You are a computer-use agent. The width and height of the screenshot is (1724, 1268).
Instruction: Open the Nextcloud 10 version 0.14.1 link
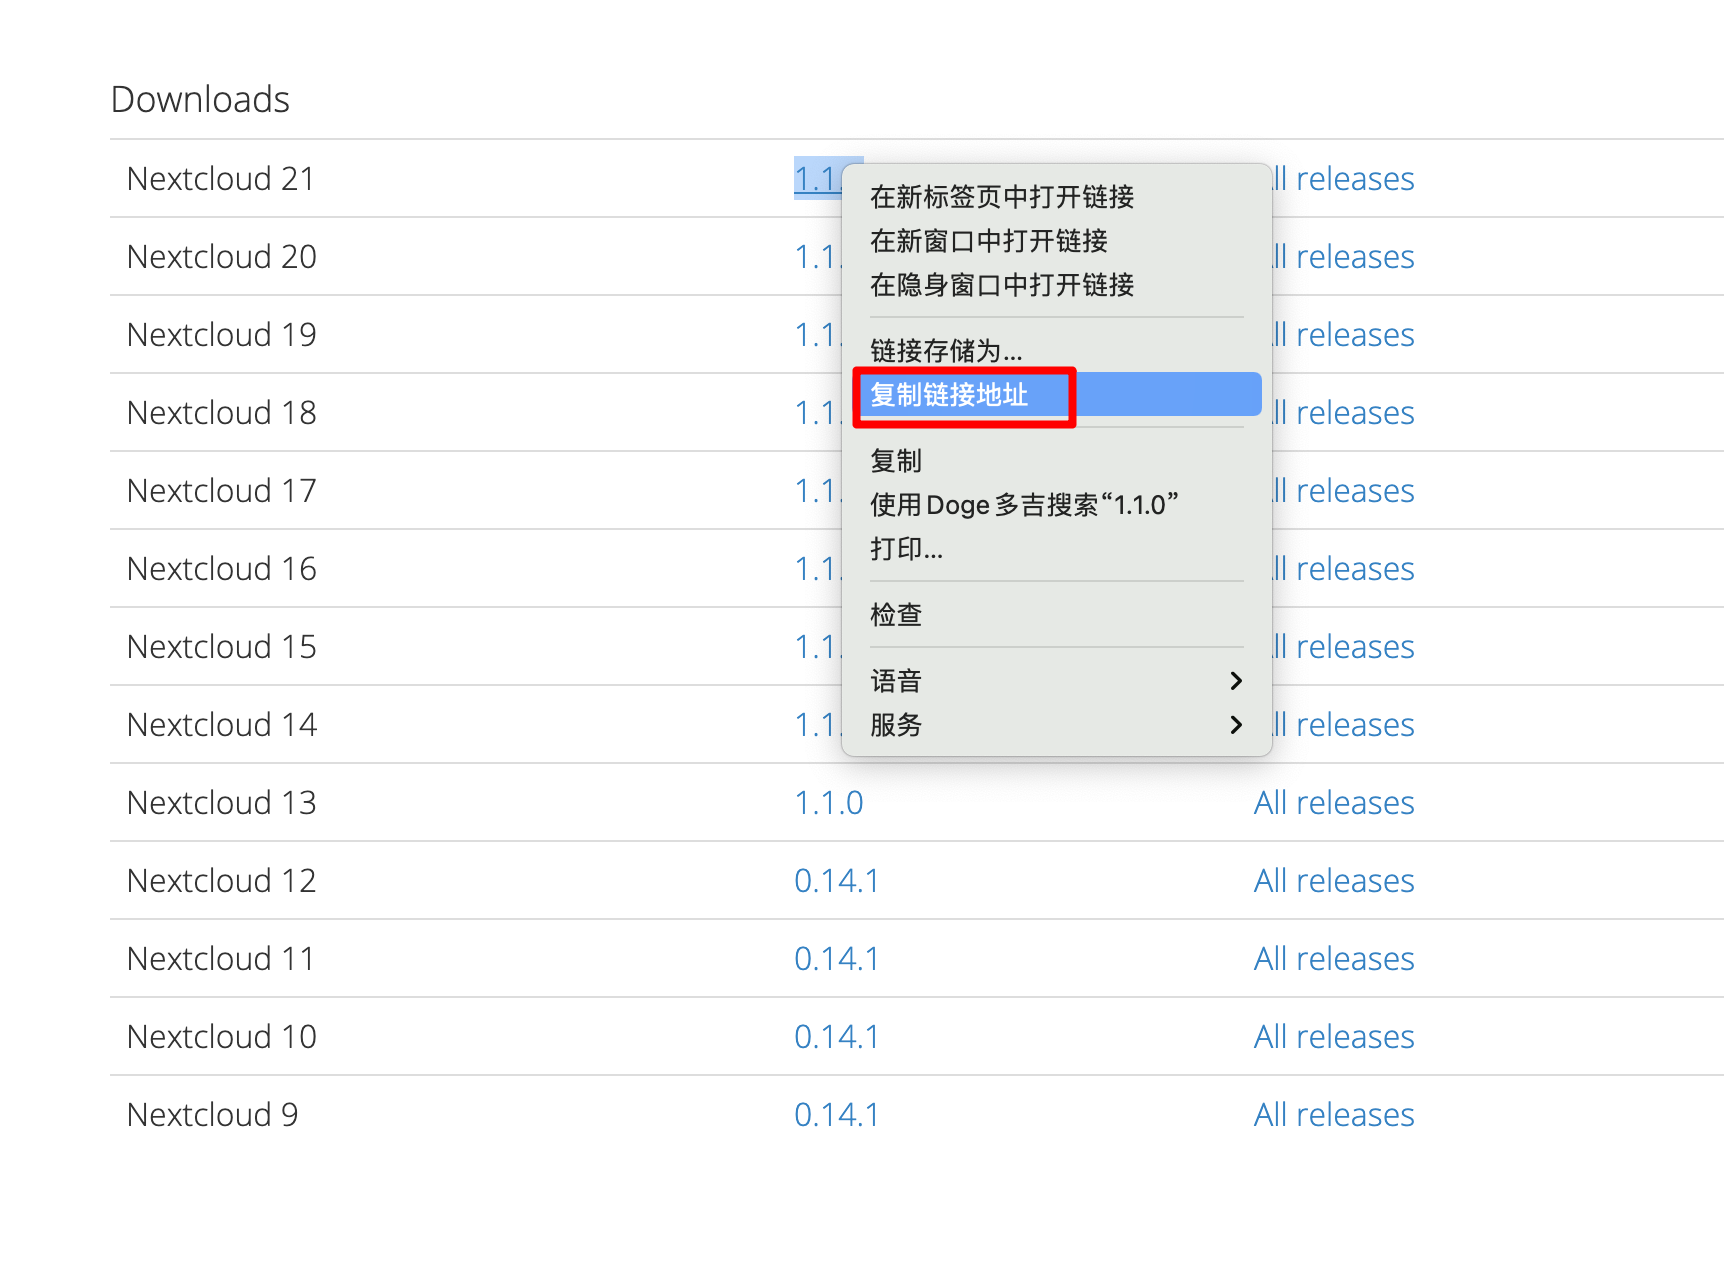836,1037
